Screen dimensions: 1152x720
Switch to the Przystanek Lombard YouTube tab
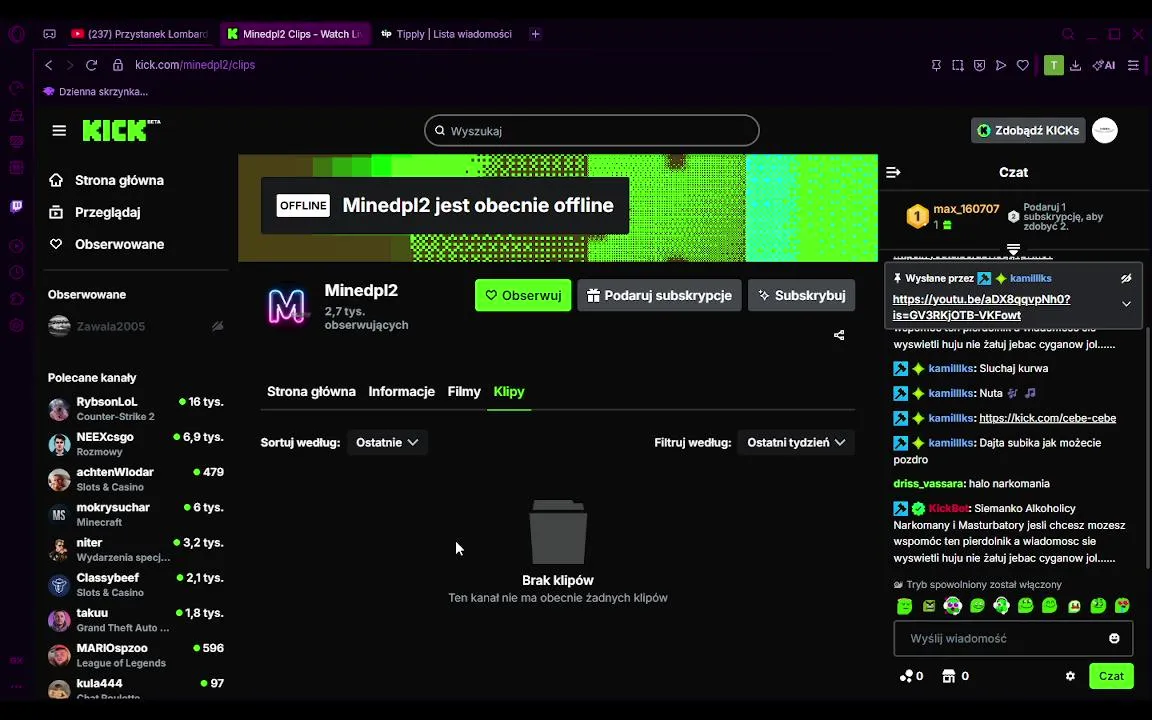[x=141, y=34]
